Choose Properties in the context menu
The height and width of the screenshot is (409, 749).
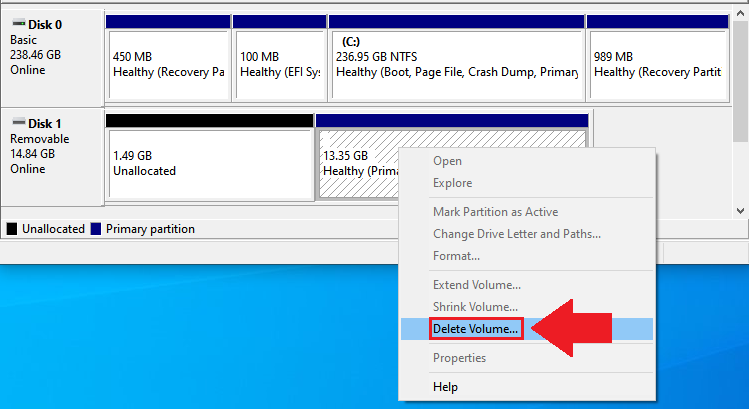click(x=526, y=358)
